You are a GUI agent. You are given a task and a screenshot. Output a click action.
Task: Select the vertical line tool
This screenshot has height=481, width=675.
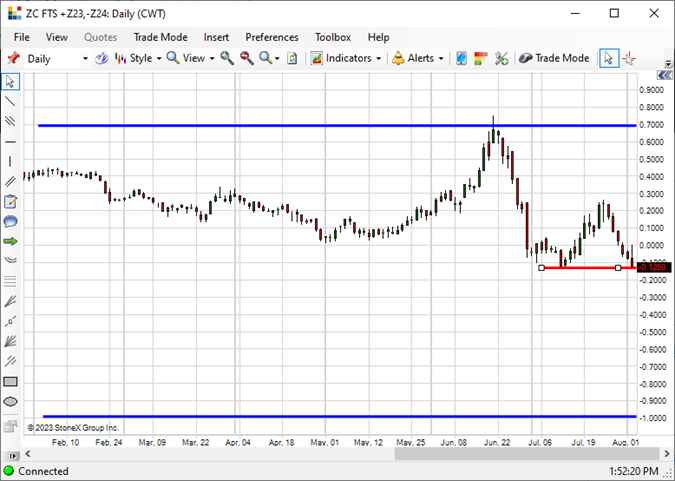(x=10, y=161)
